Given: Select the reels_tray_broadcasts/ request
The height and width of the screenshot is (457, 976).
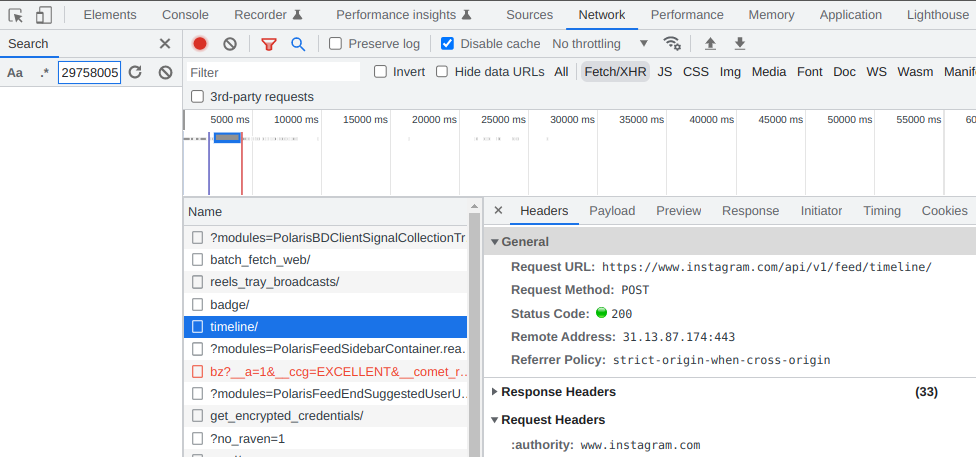Looking at the screenshot, I should [x=274, y=282].
